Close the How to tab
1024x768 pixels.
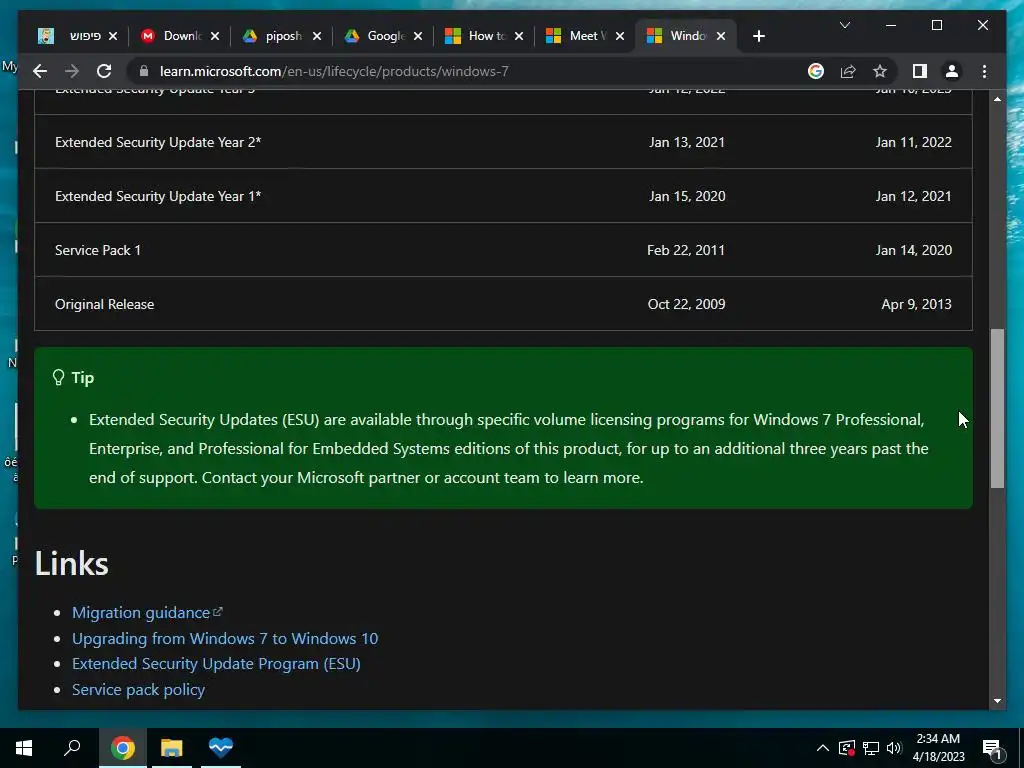pos(519,36)
